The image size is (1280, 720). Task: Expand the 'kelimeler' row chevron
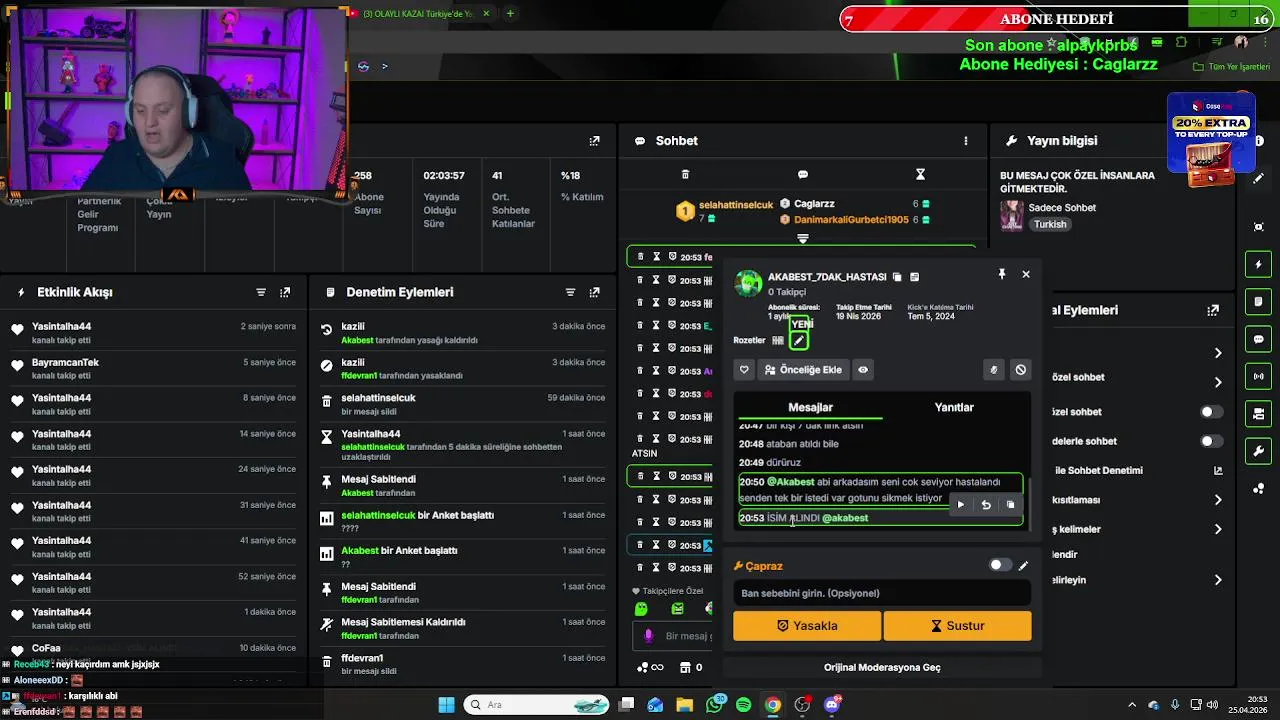point(1217,529)
